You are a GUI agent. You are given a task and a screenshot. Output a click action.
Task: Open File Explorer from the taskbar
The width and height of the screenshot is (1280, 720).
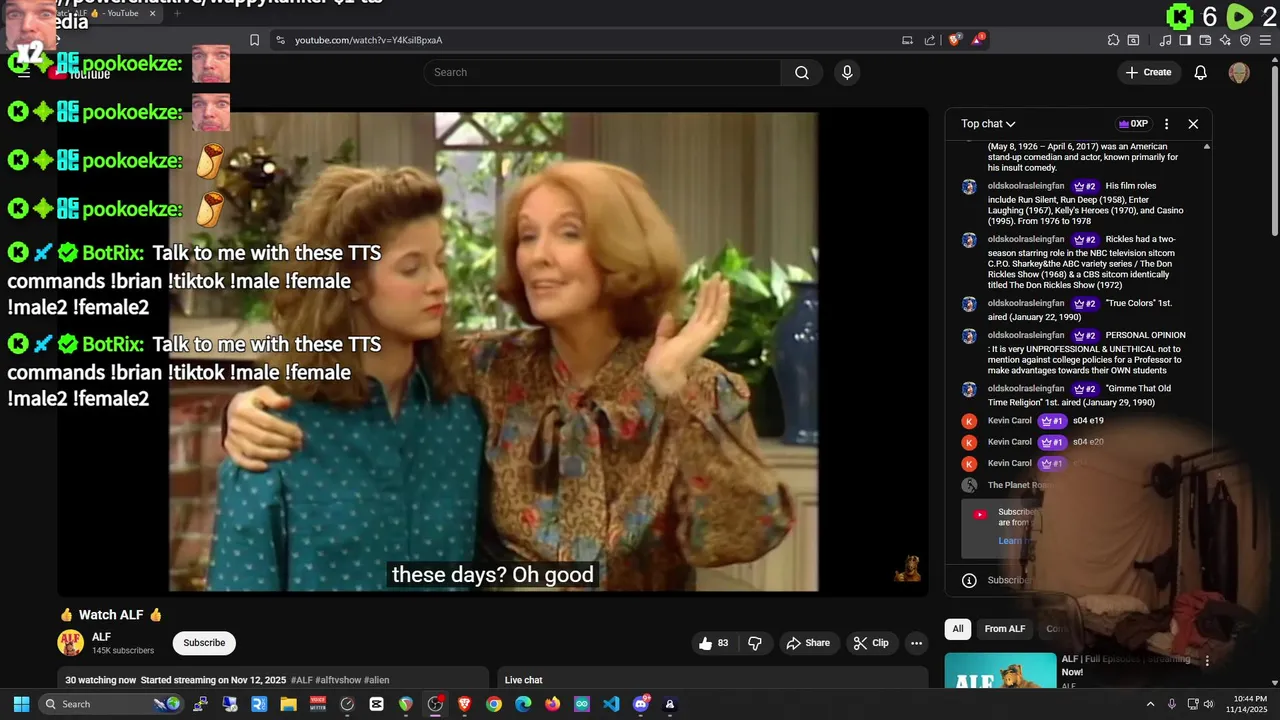pos(288,704)
